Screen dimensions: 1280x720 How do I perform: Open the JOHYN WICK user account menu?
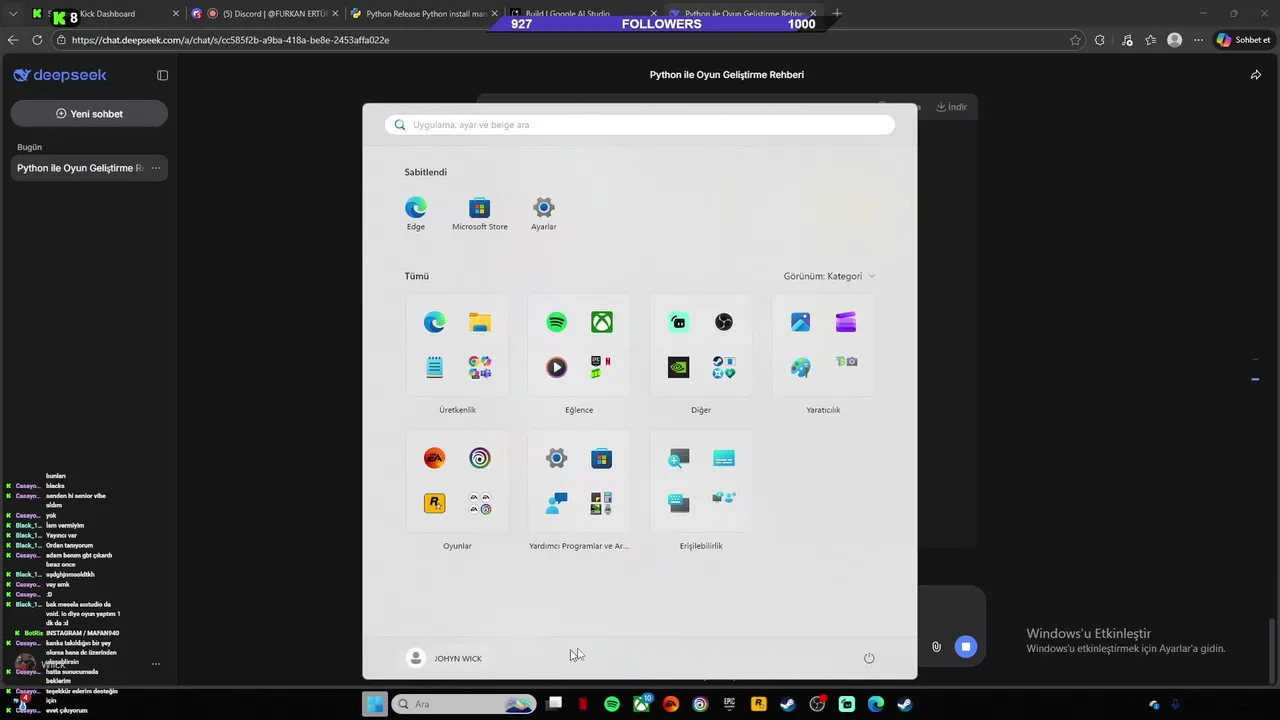click(x=445, y=658)
